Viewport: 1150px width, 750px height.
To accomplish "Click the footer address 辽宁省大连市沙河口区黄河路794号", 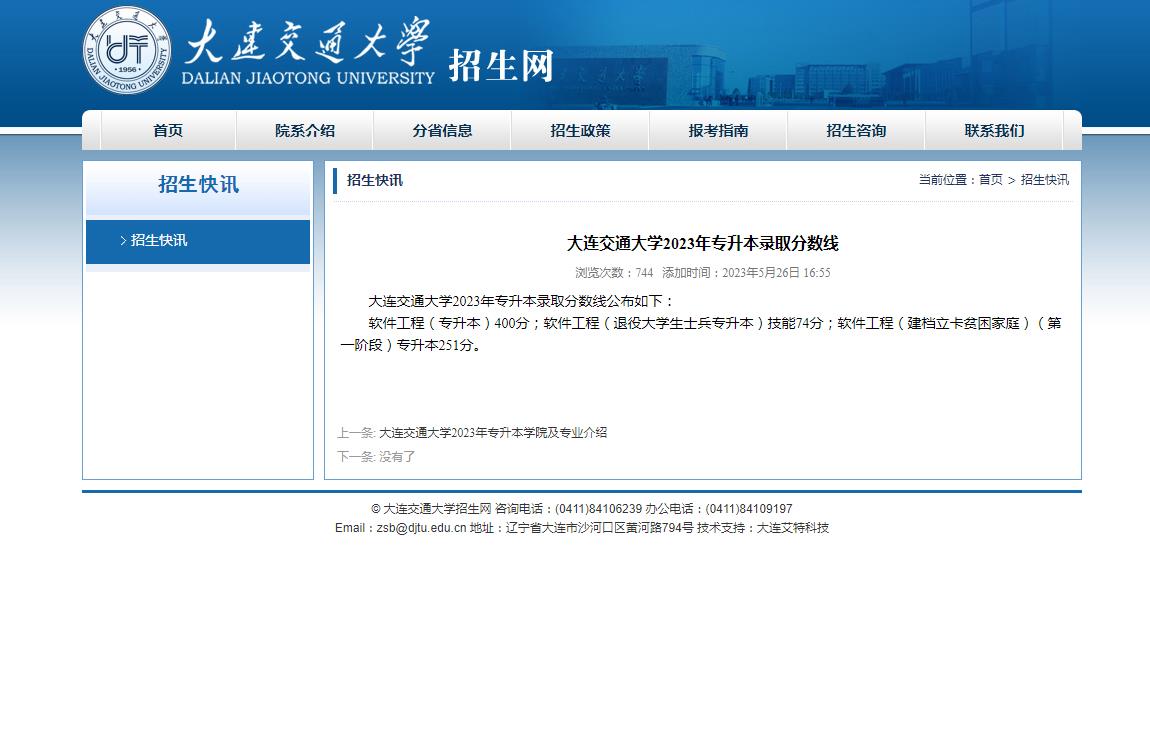I will coord(582,528).
